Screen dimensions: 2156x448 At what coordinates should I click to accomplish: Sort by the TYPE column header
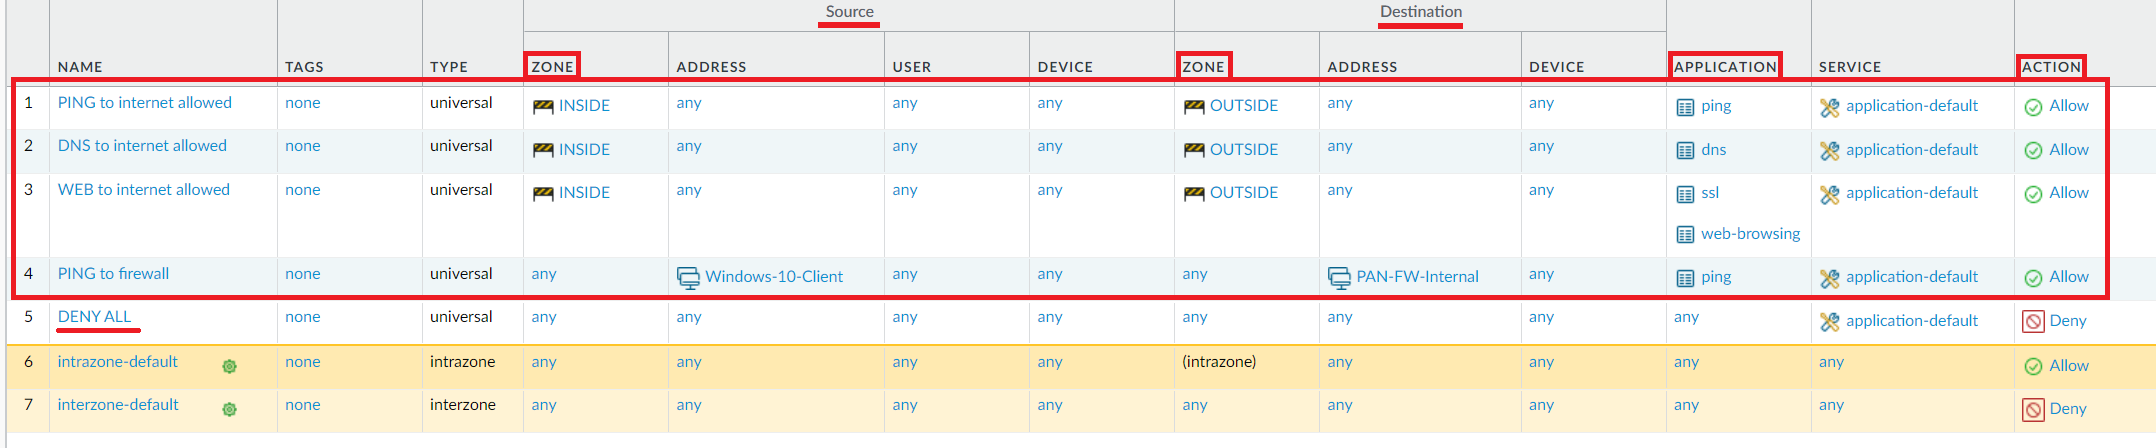tap(449, 67)
